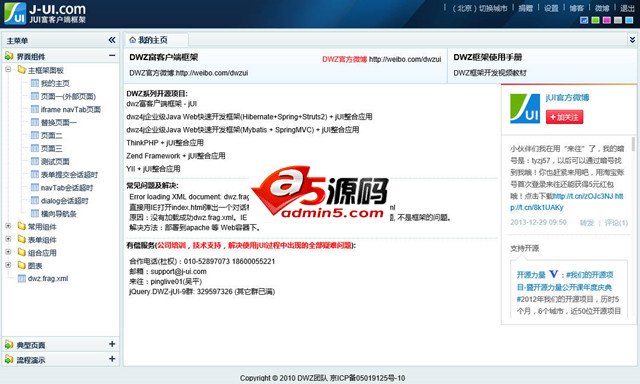Click the 典型页面 accordion icon

point(9,344)
